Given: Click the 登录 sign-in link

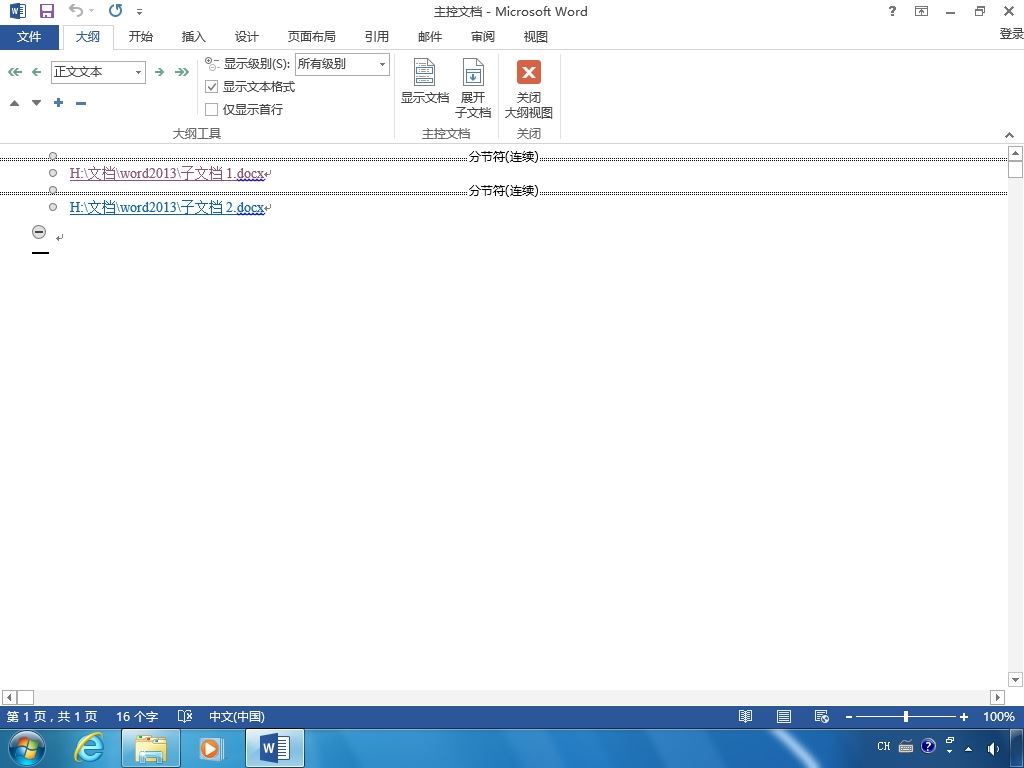Looking at the screenshot, I should [x=1011, y=34].
